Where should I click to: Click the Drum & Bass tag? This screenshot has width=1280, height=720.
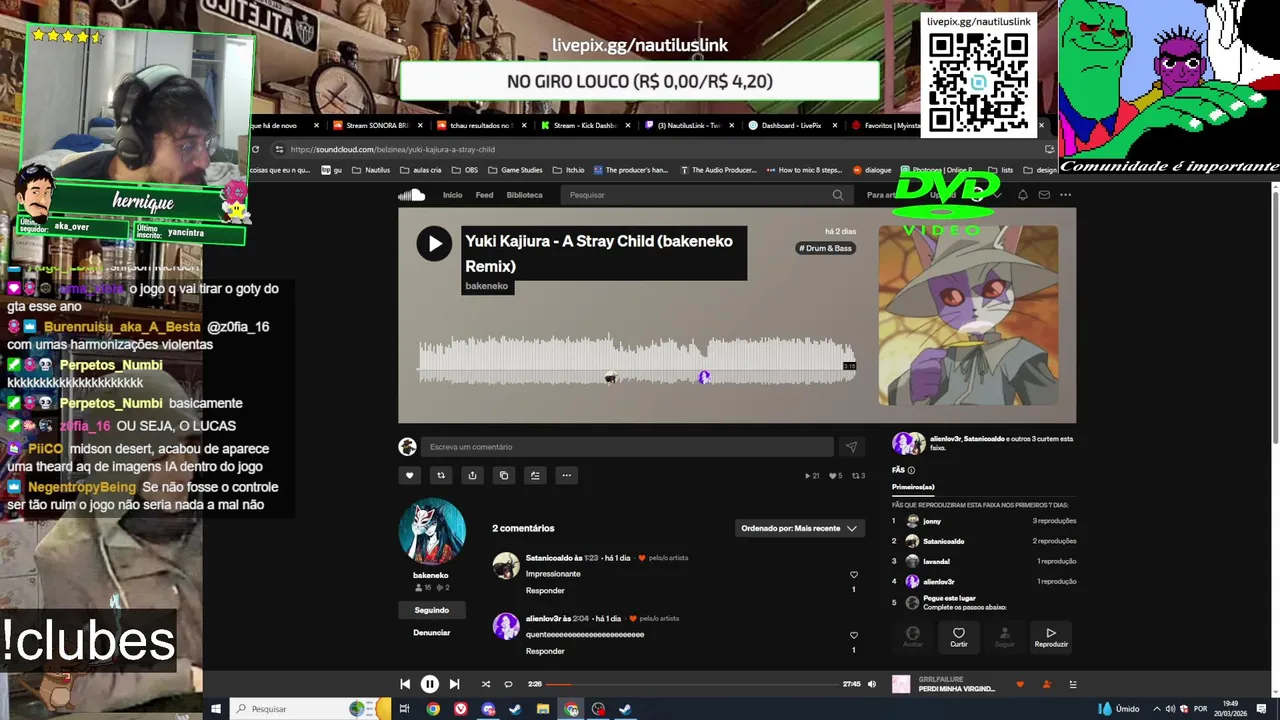826,248
